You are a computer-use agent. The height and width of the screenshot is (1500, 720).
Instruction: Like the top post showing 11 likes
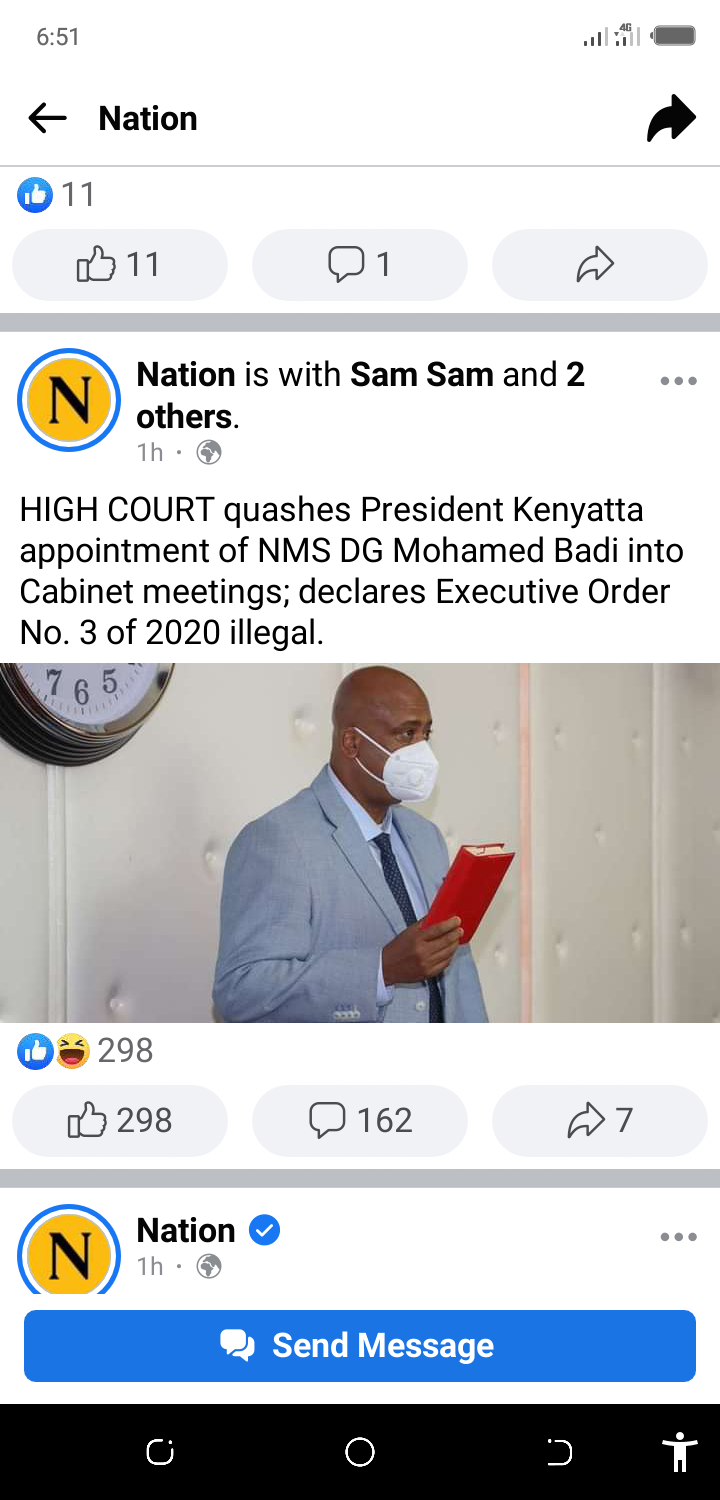click(x=120, y=264)
